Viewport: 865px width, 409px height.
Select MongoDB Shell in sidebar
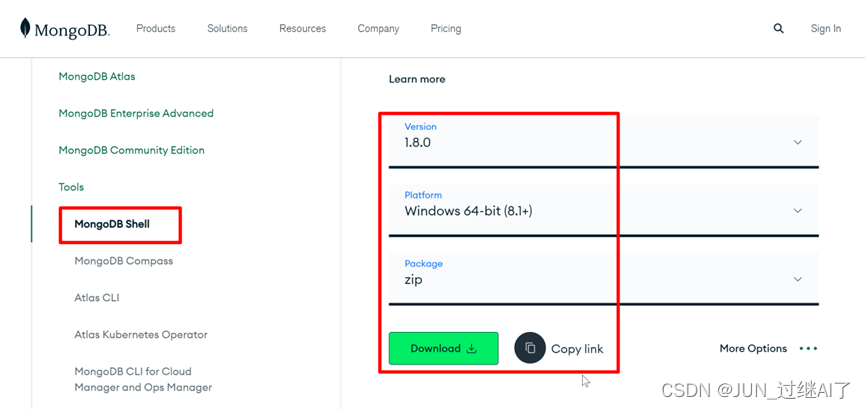[112, 224]
